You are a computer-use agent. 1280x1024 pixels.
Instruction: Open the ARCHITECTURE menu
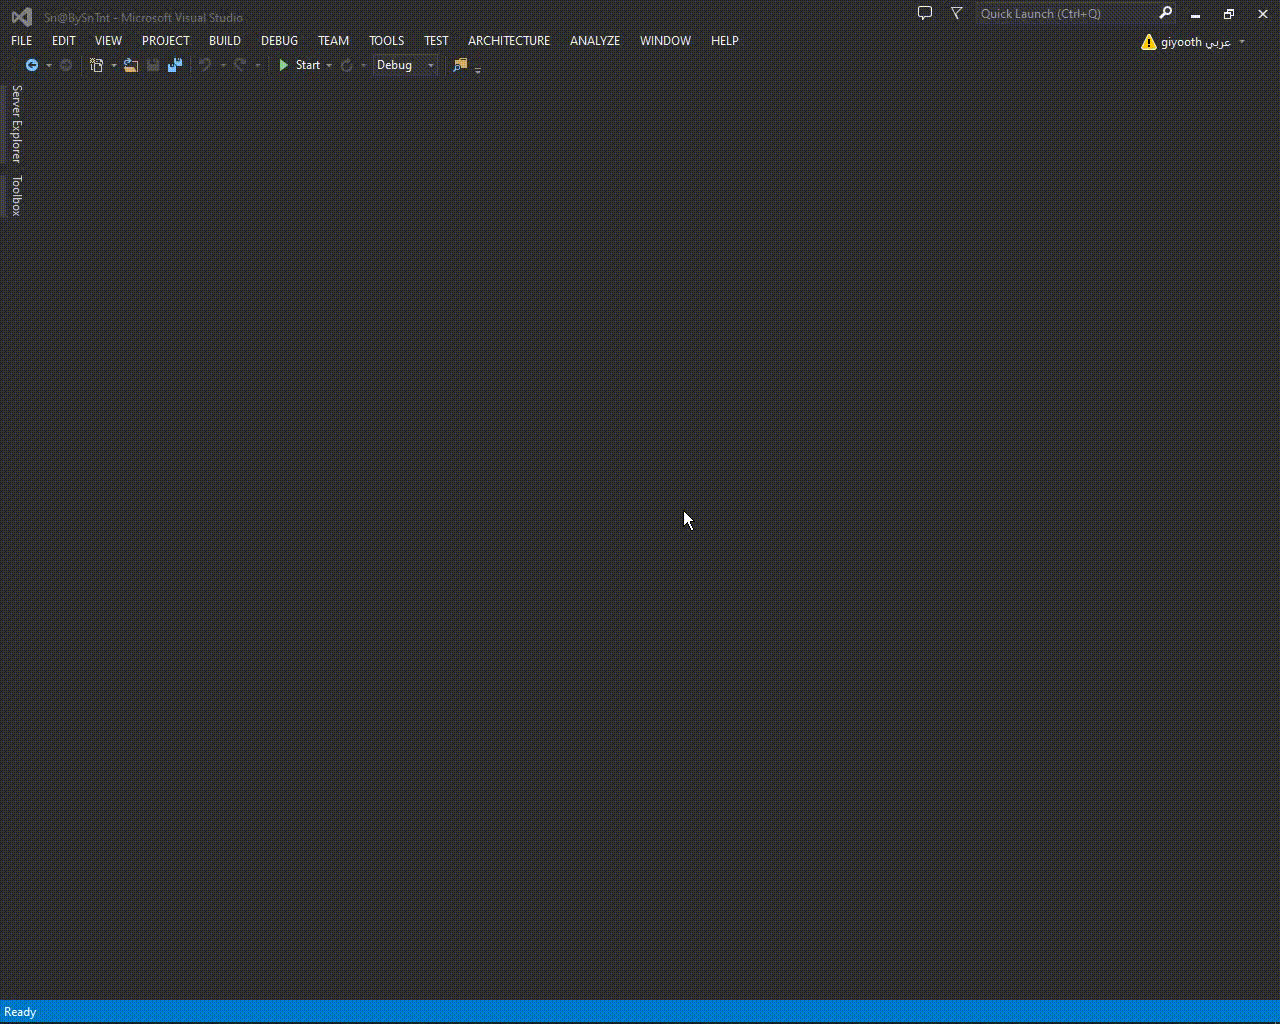(x=508, y=41)
